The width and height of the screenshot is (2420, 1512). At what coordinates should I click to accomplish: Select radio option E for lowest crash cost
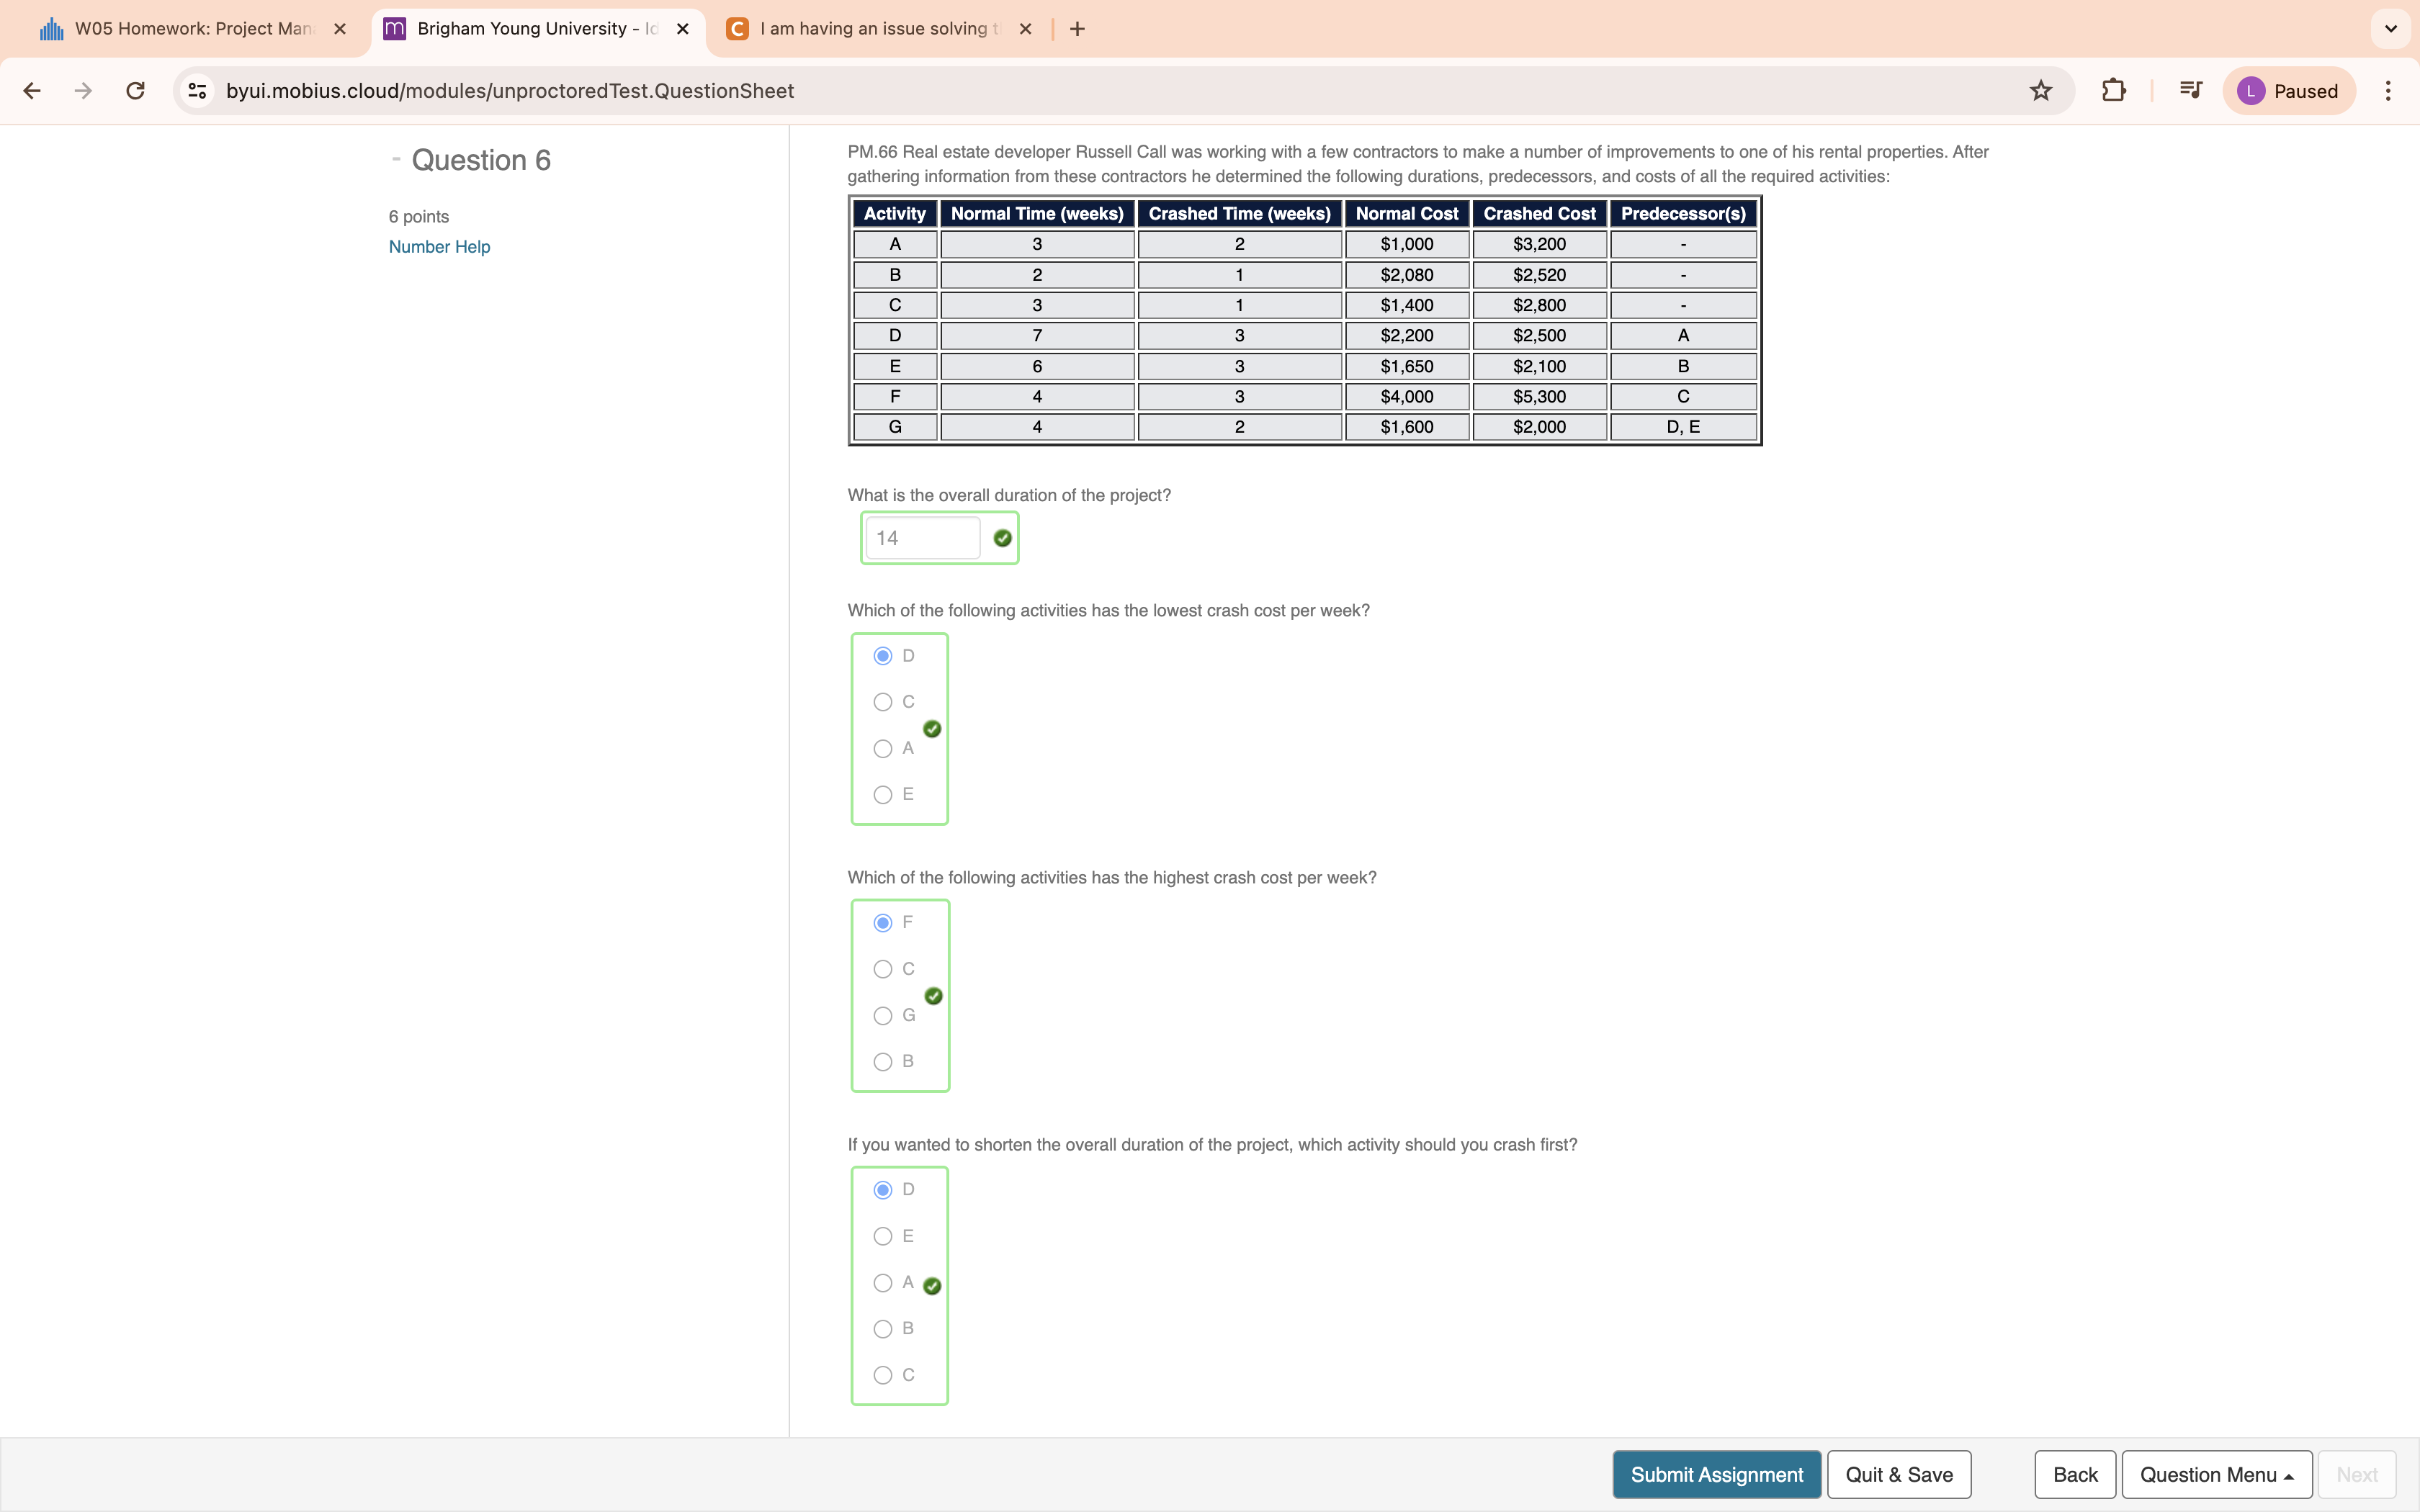click(x=883, y=793)
